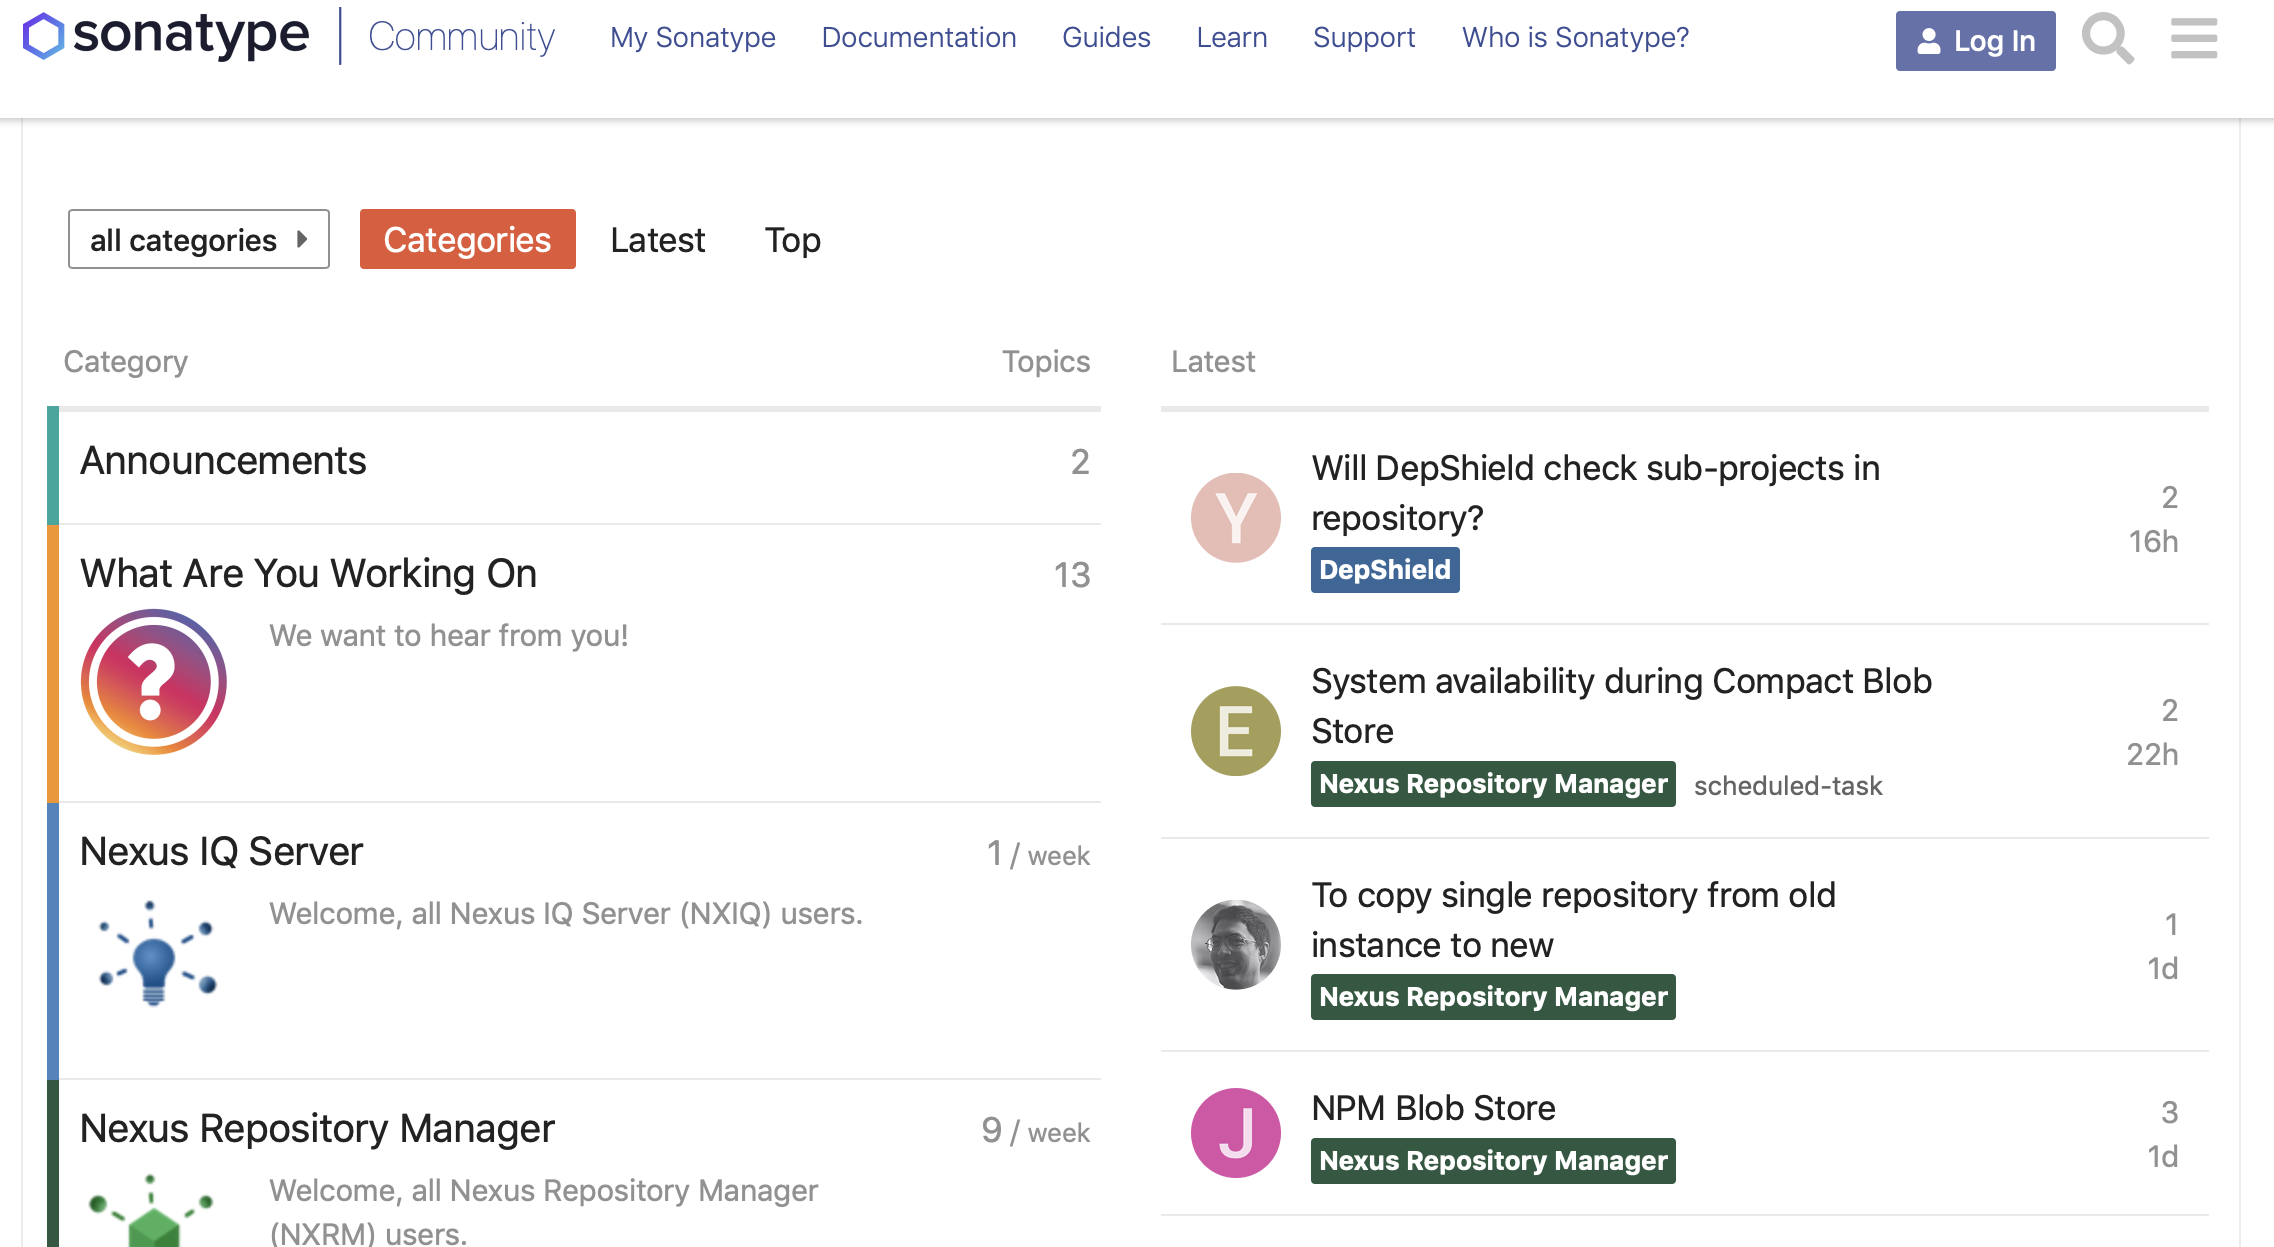Image resolution: width=2274 pixels, height=1247 pixels.
Task: Click the Log In button
Action: click(x=1978, y=41)
